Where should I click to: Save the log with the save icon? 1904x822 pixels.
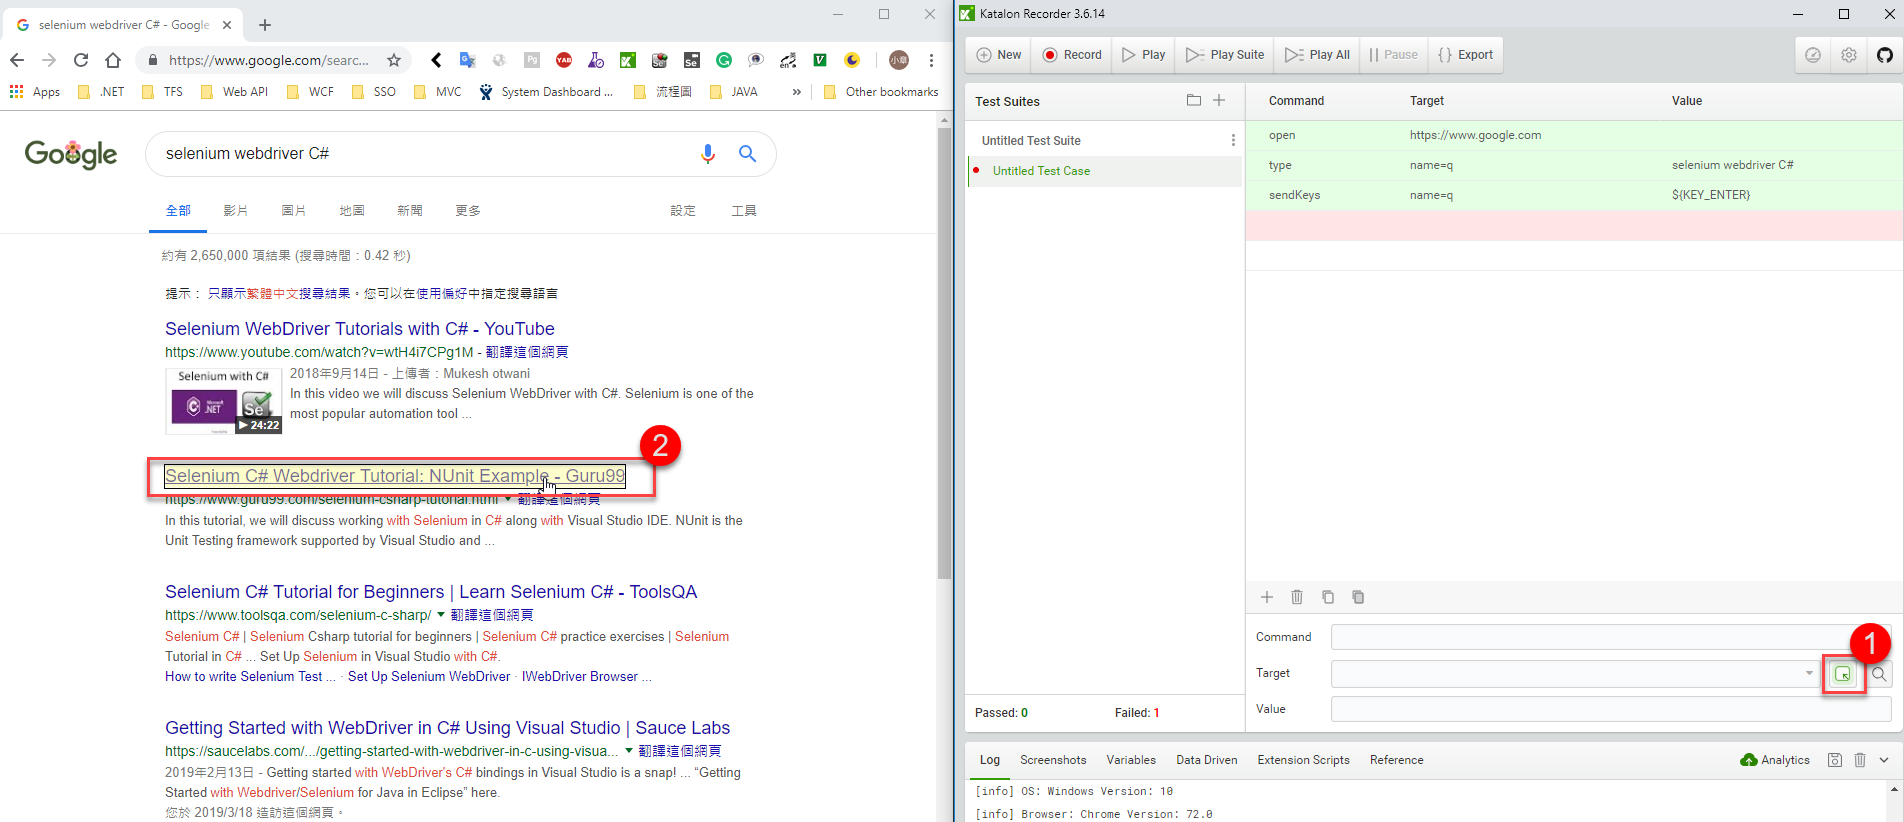(1835, 760)
